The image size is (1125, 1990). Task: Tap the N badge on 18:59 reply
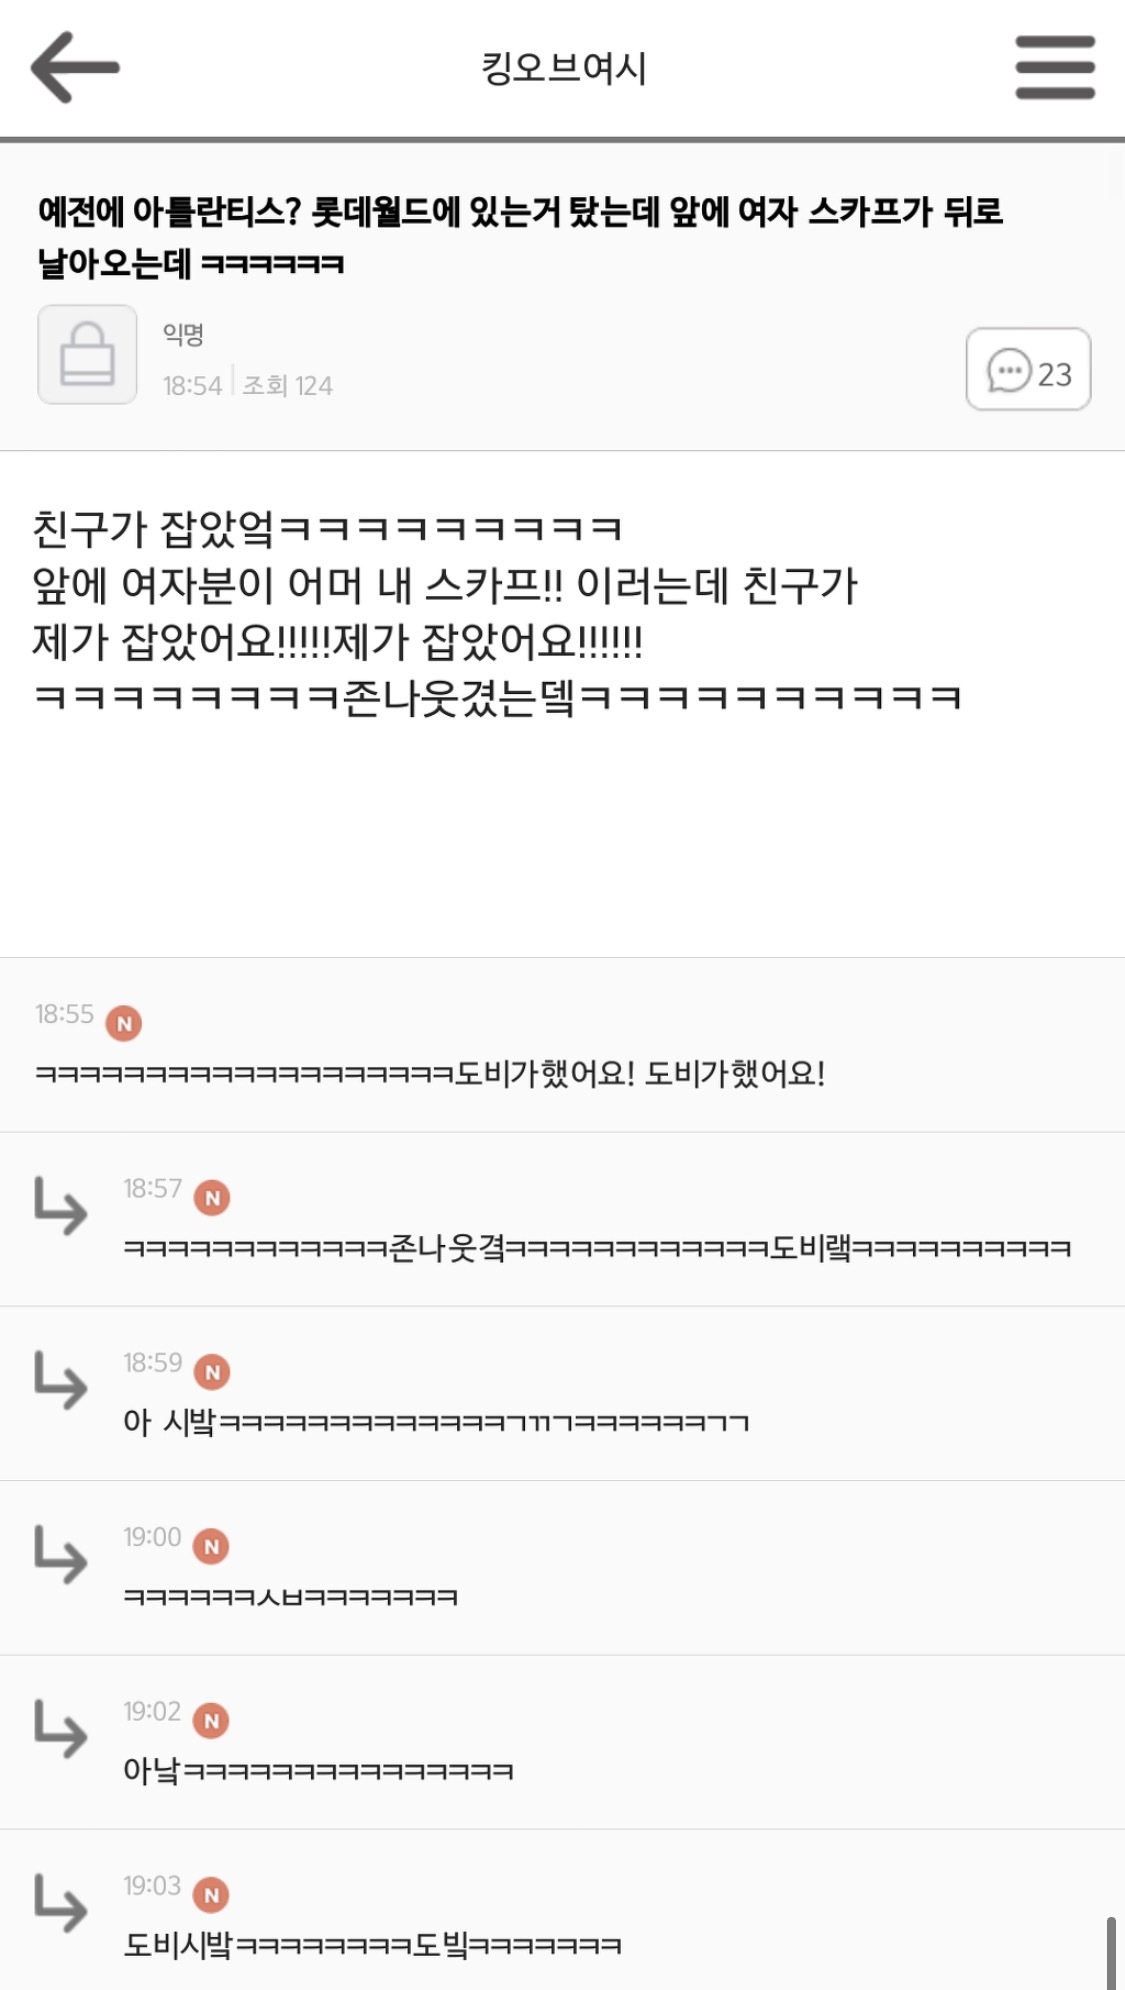coord(212,1372)
